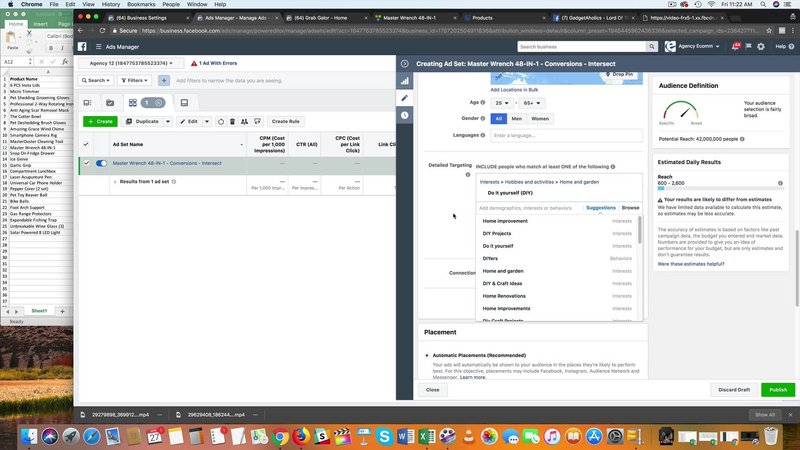This screenshot has width=800, height=450.
Task: Click the info icon after Results from 1 ad set
Action: (174, 182)
